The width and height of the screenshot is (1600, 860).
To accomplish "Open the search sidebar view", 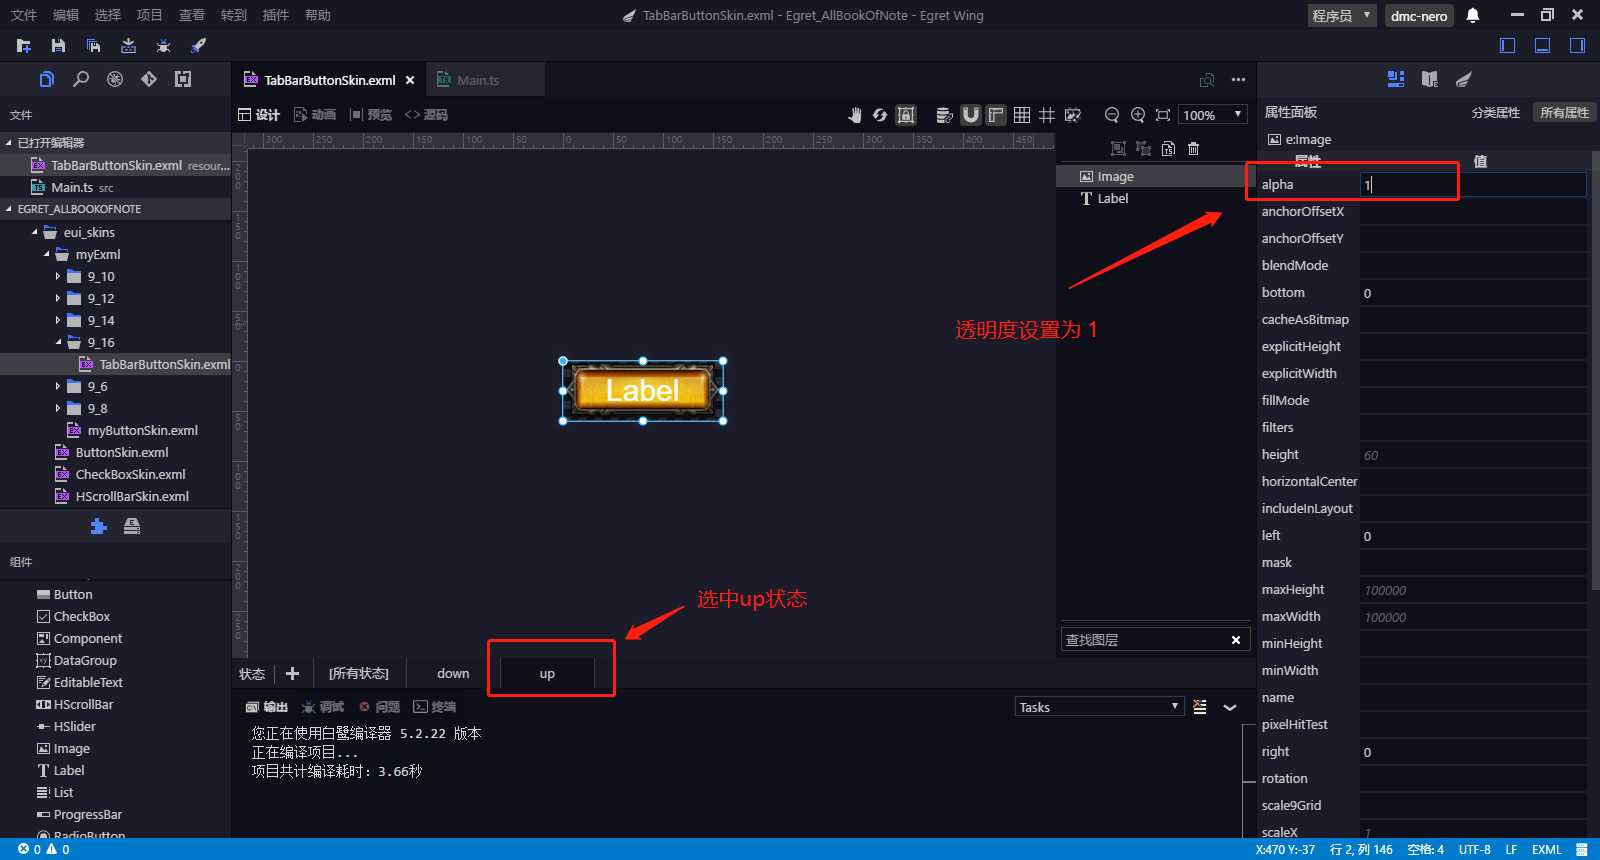I will pyautogui.click(x=81, y=79).
